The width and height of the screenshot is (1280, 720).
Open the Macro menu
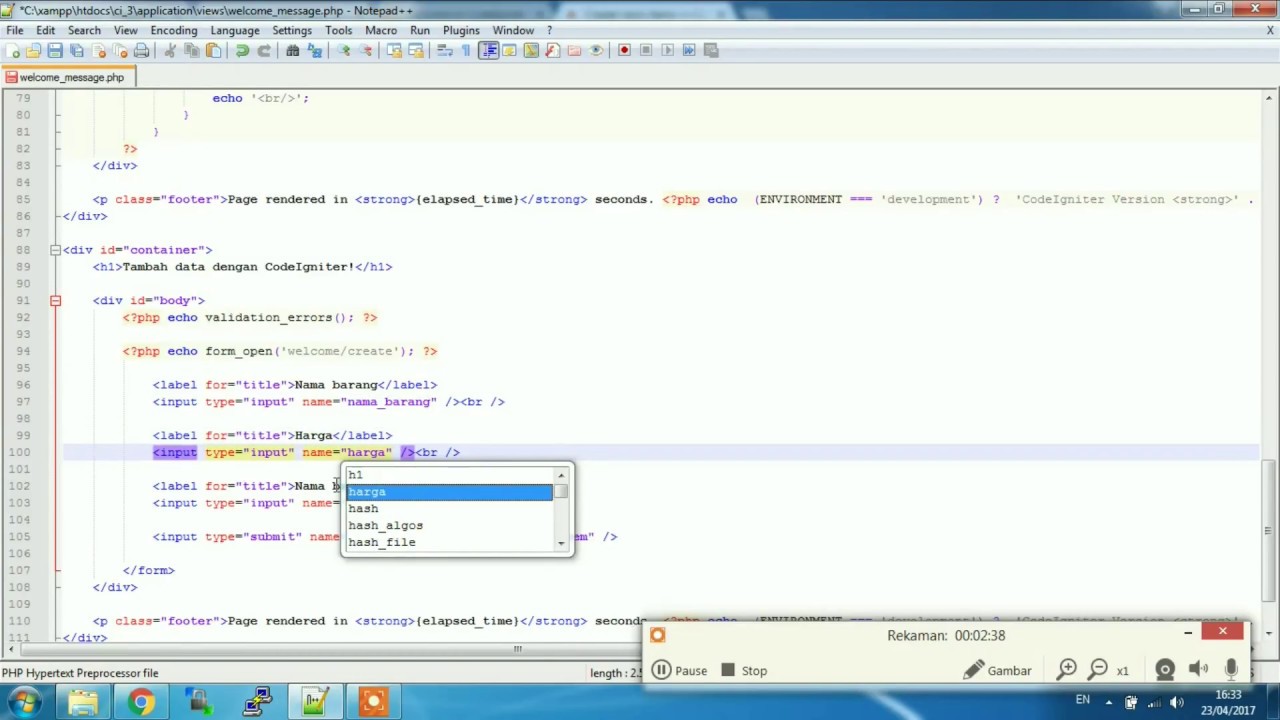(x=381, y=30)
